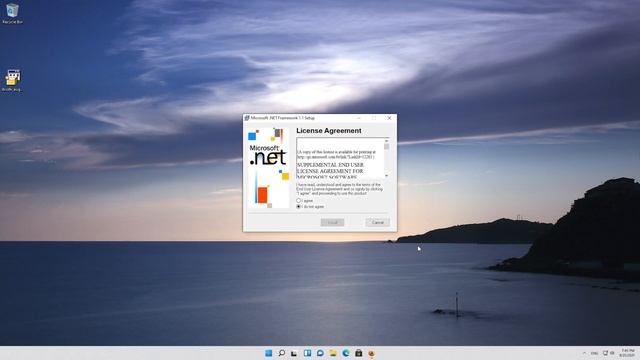Select the installer file icon on desktop
640x360 pixels.
point(12,80)
